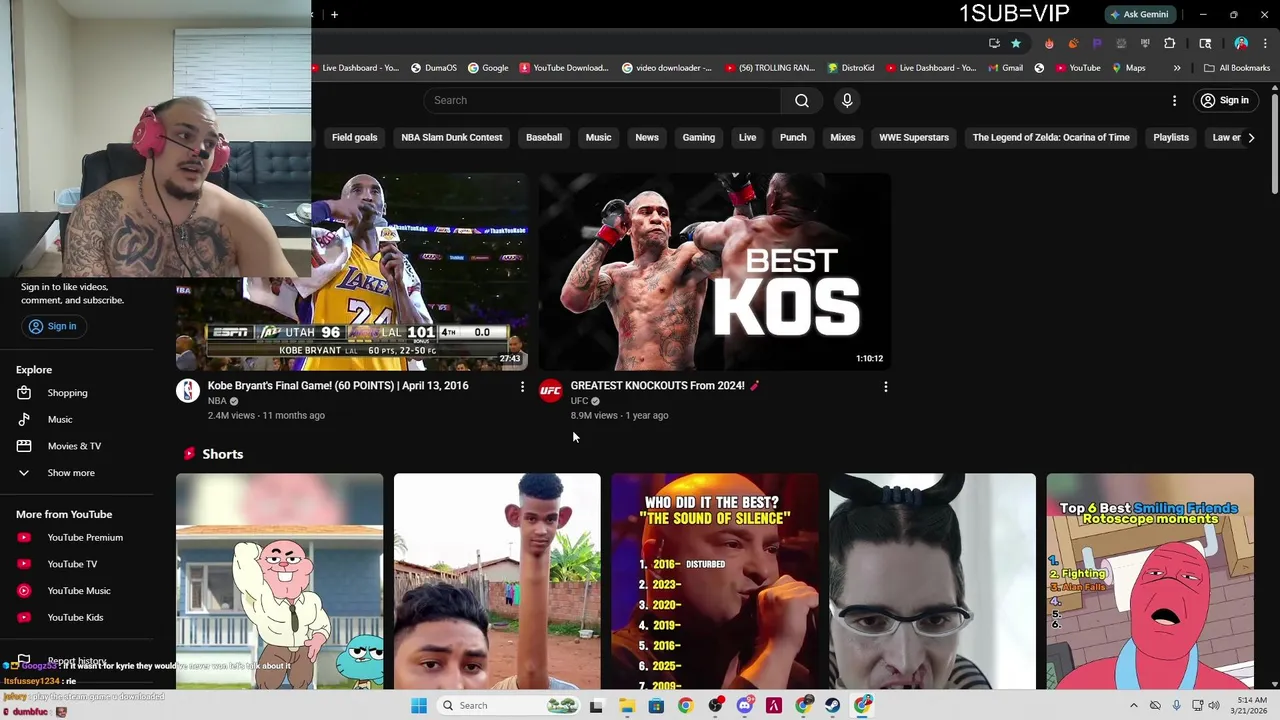Open options menu for GREATEST KNOCKOUTS video

pos(885,386)
